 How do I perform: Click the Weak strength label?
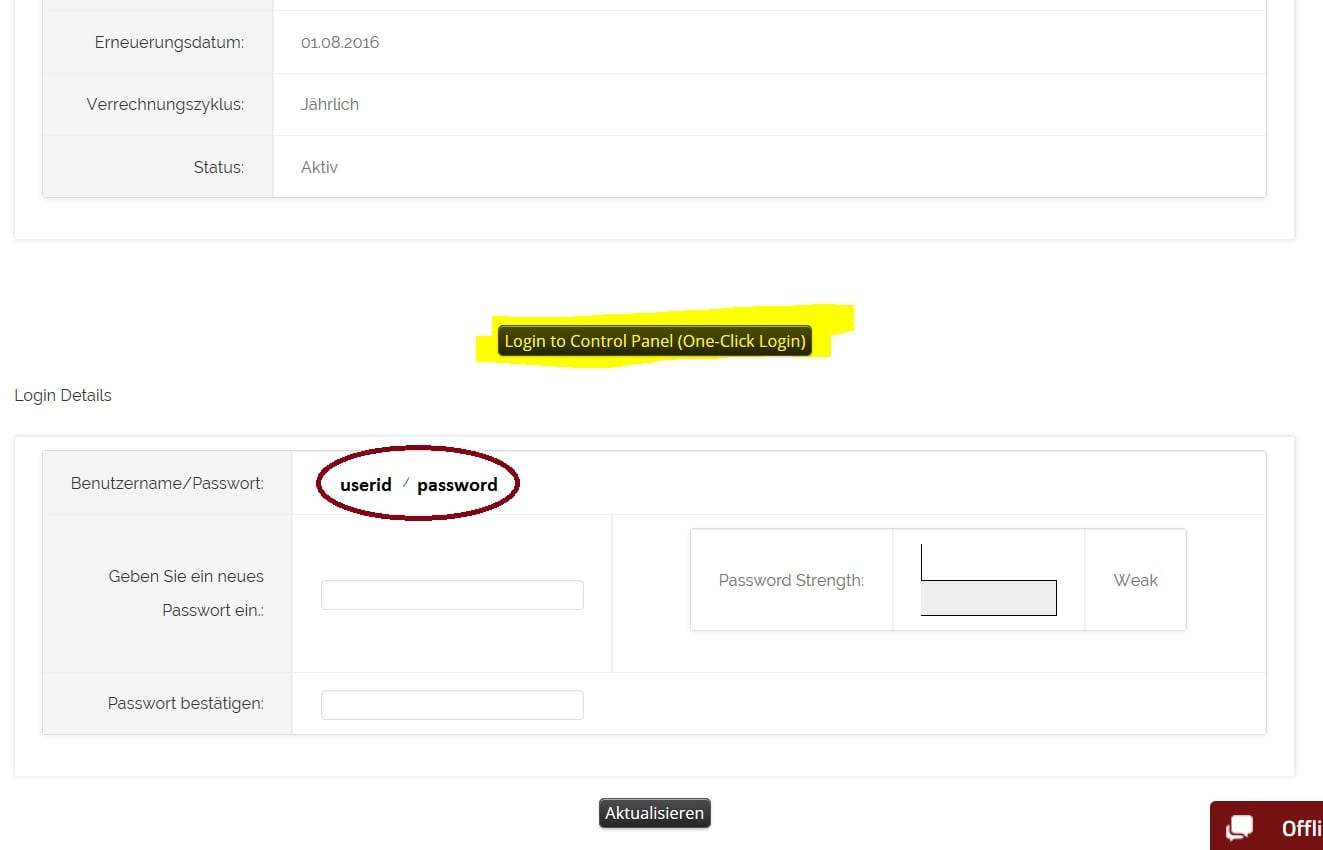pos(1135,580)
